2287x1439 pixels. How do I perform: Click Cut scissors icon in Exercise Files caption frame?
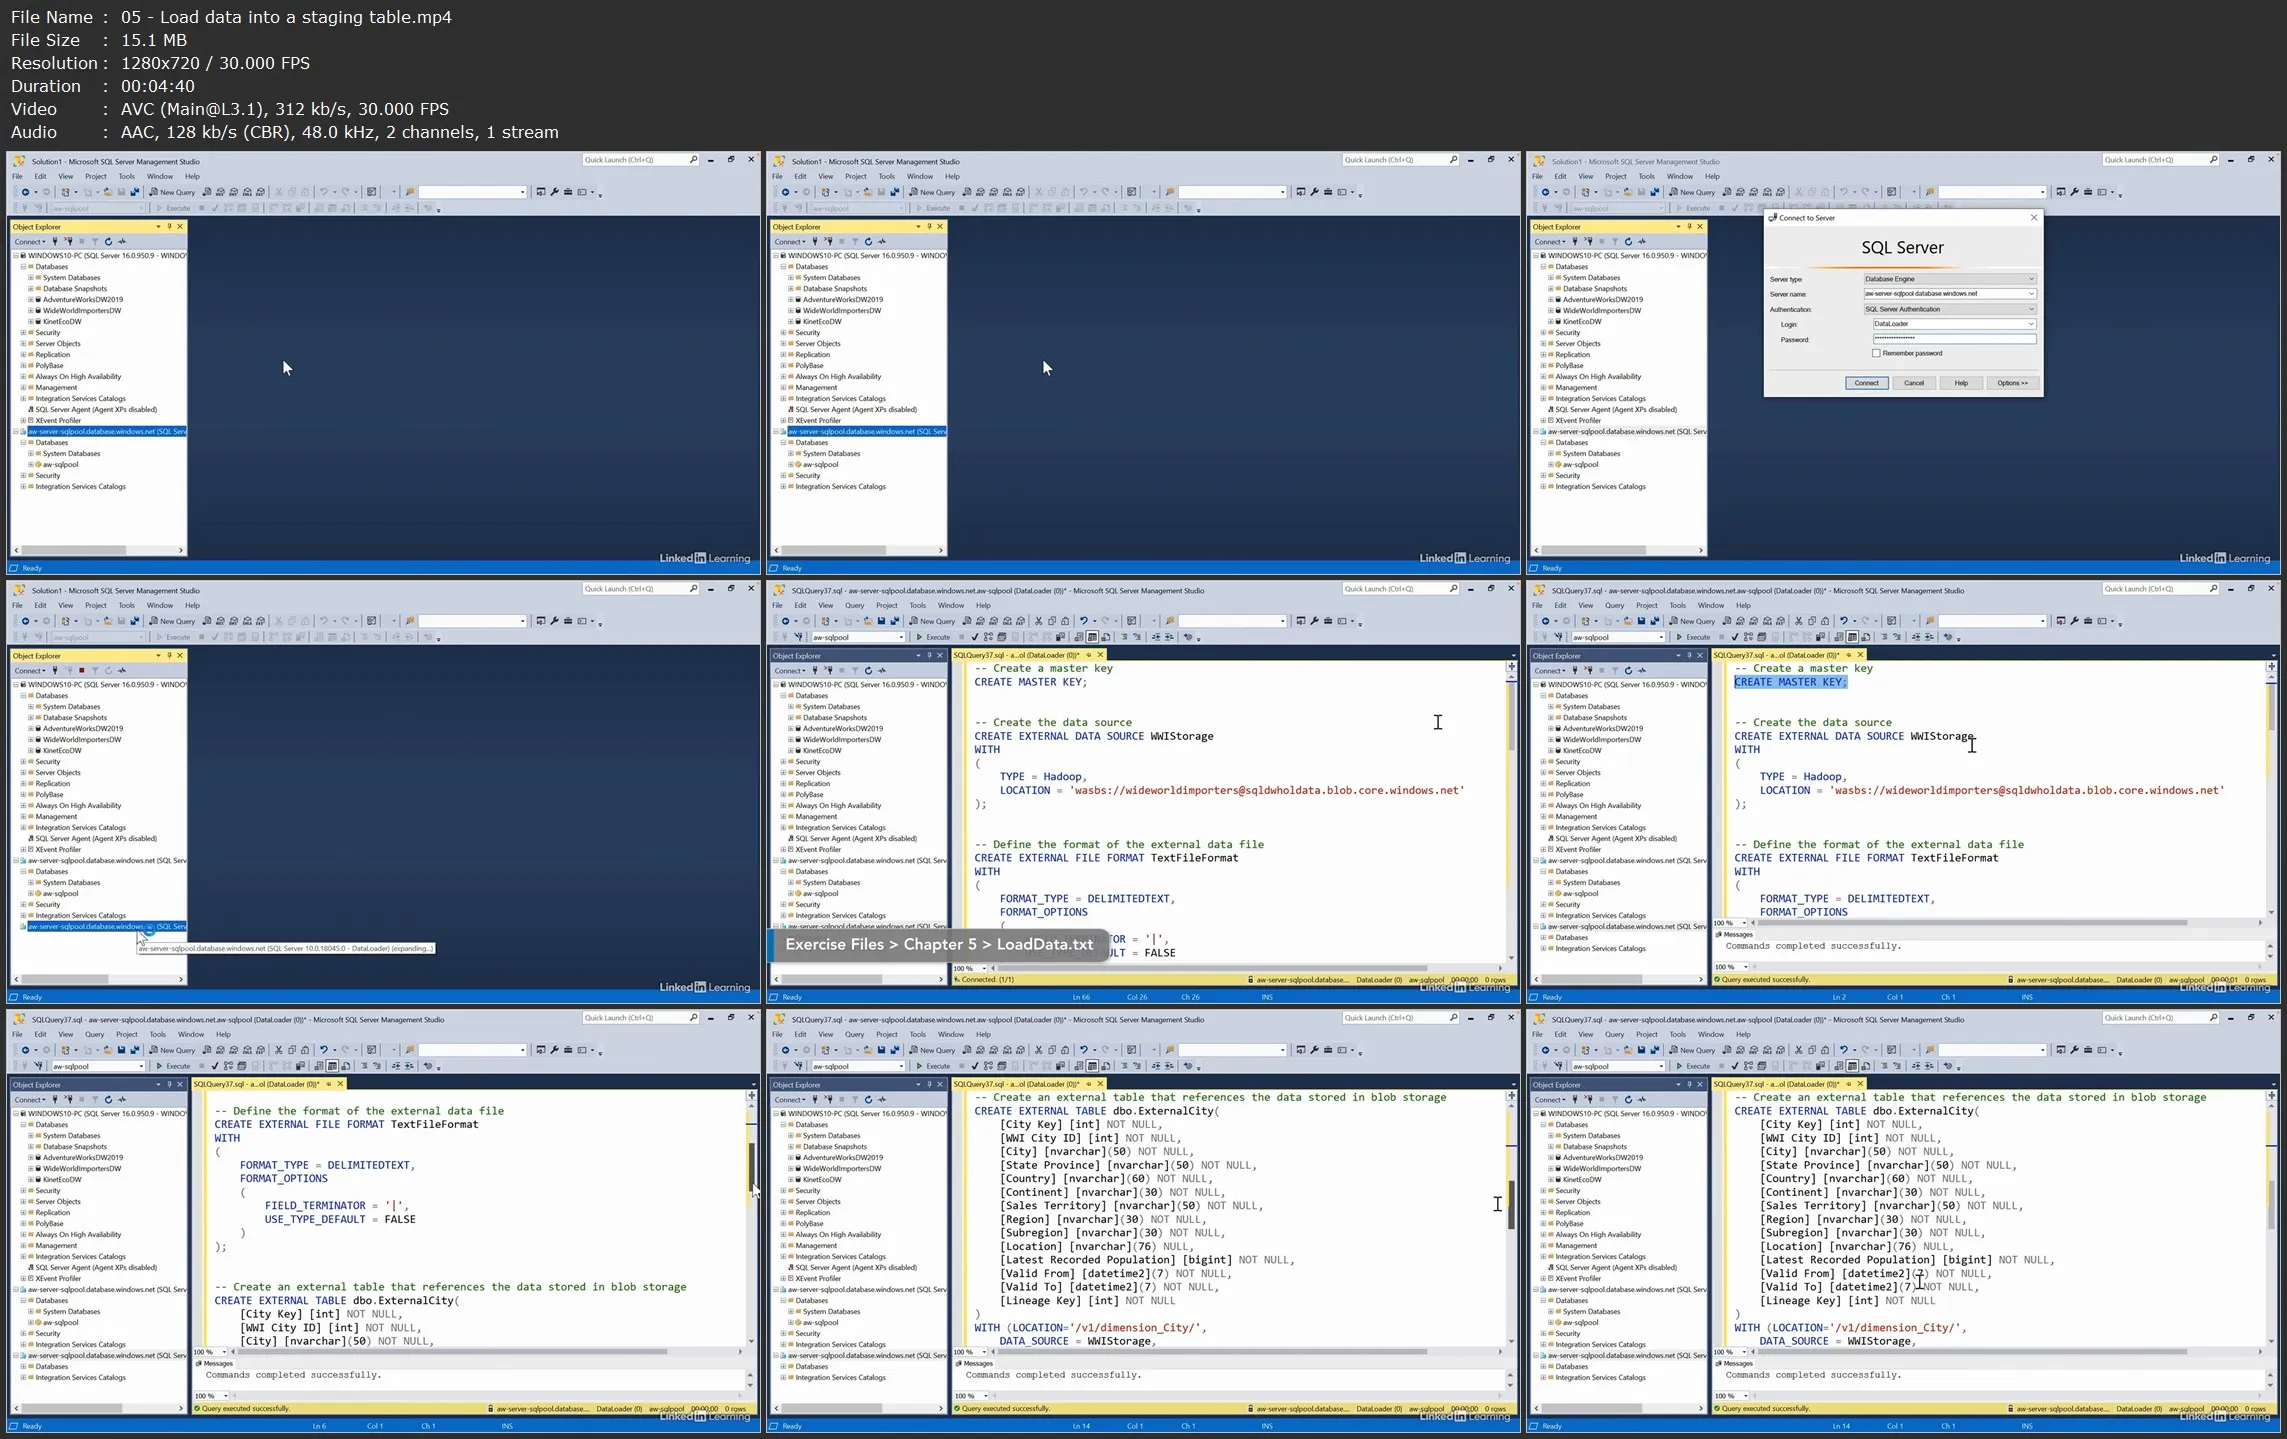pos(1038,621)
